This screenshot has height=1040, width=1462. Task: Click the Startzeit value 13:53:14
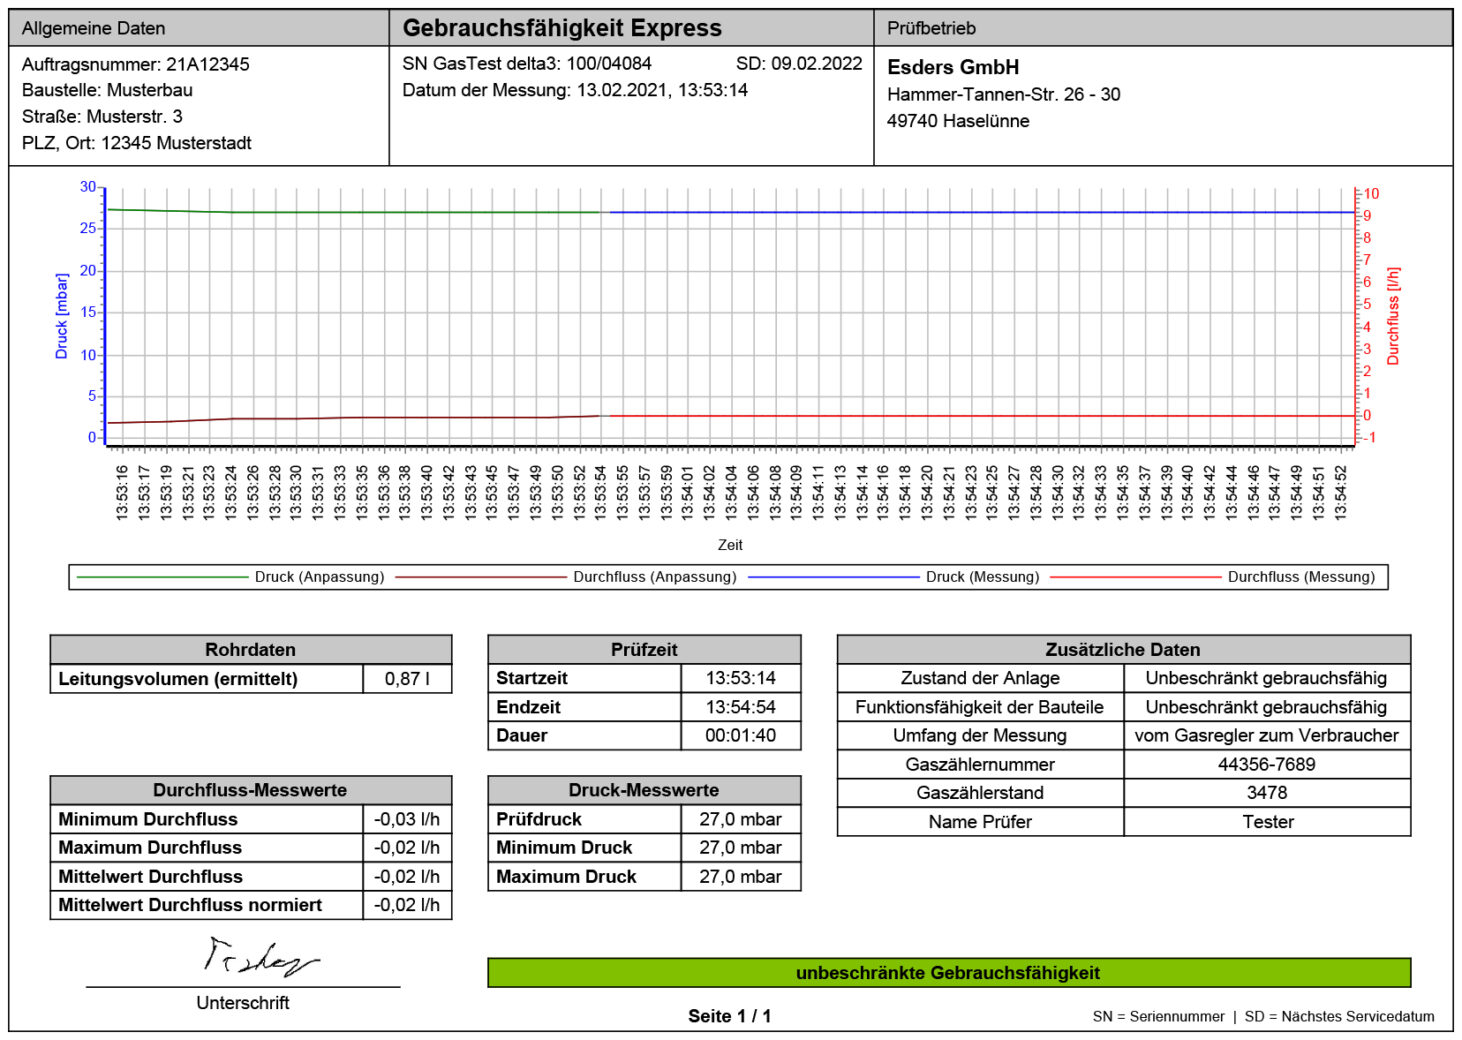click(740, 678)
